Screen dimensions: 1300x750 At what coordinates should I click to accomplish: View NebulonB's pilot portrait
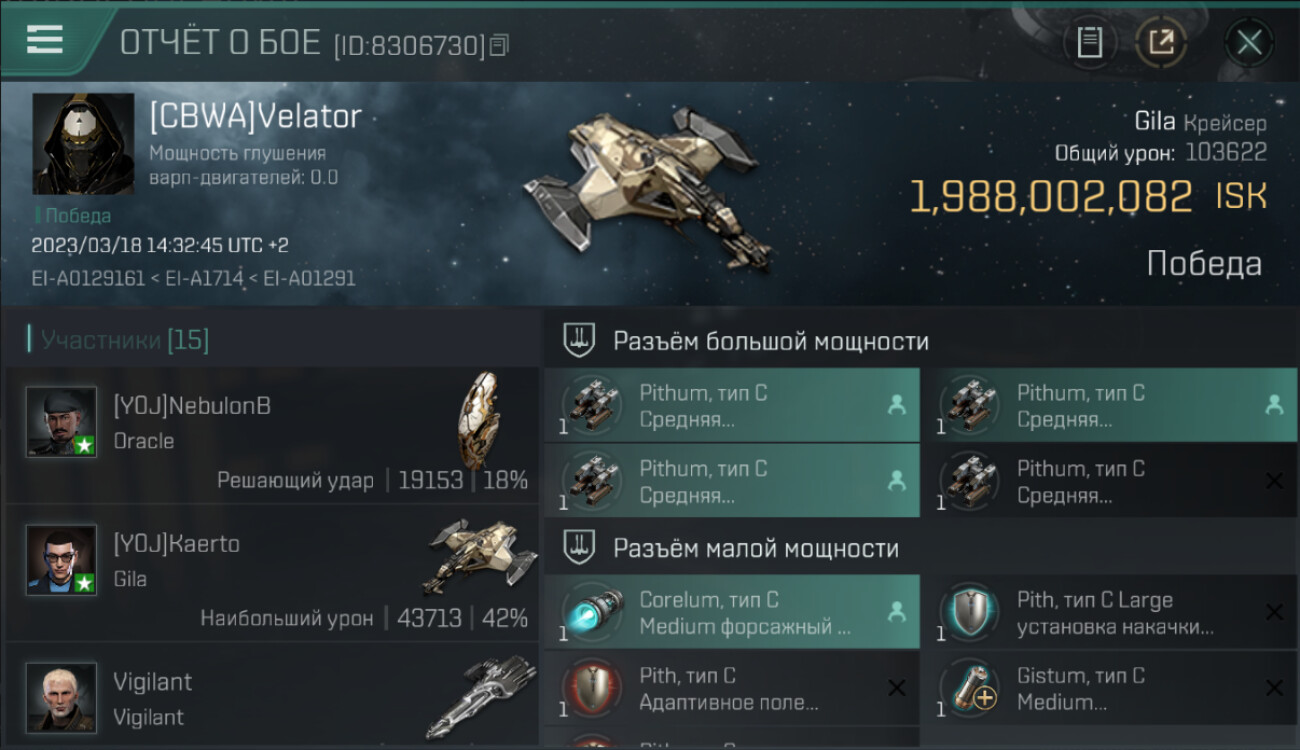pos(62,422)
